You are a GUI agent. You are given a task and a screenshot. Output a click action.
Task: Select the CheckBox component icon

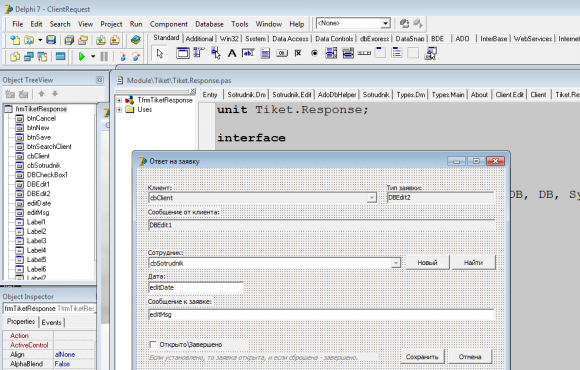click(298, 53)
